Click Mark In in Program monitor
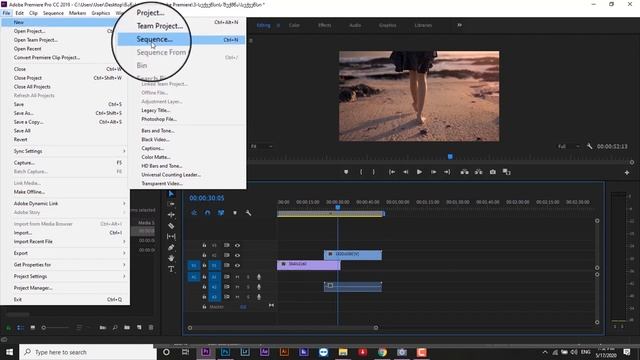Viewport: 640px width, 360px height. 361,172
